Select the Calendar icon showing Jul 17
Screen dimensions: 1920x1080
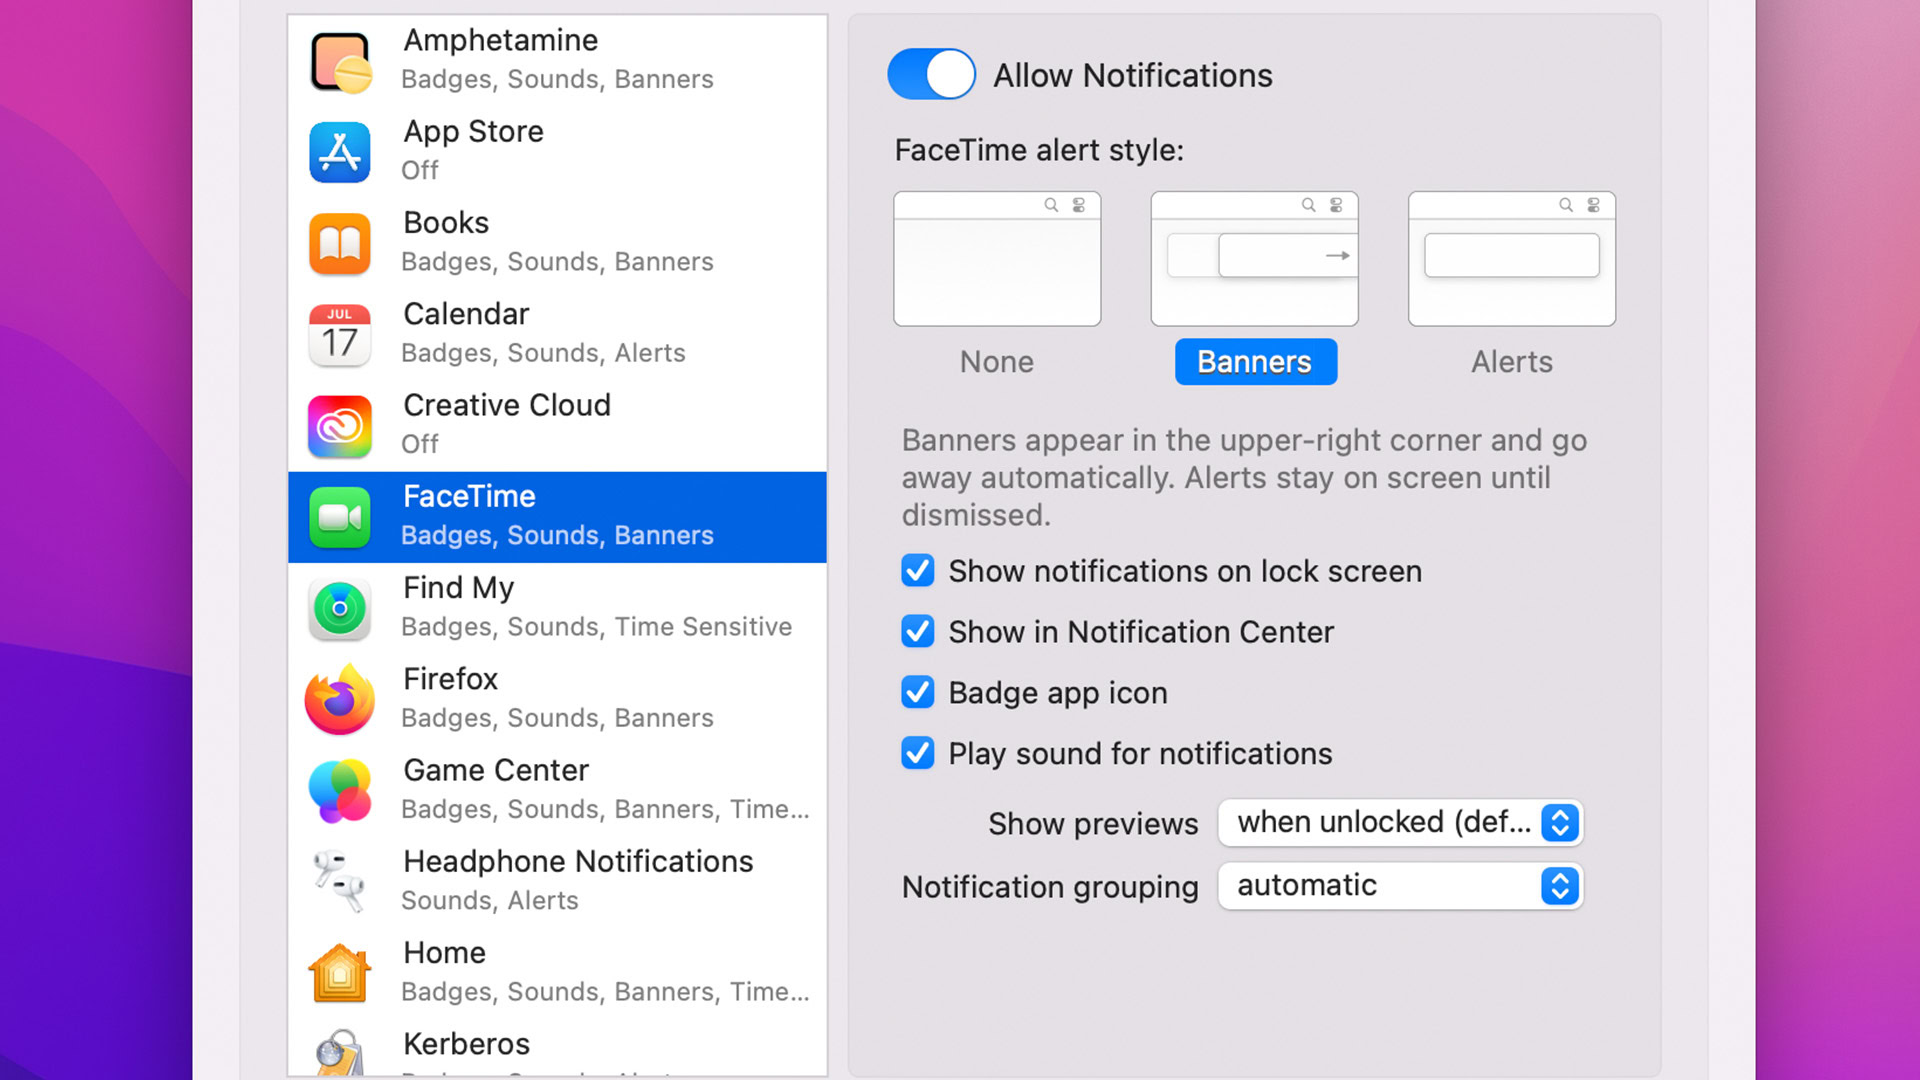[340, 335]
